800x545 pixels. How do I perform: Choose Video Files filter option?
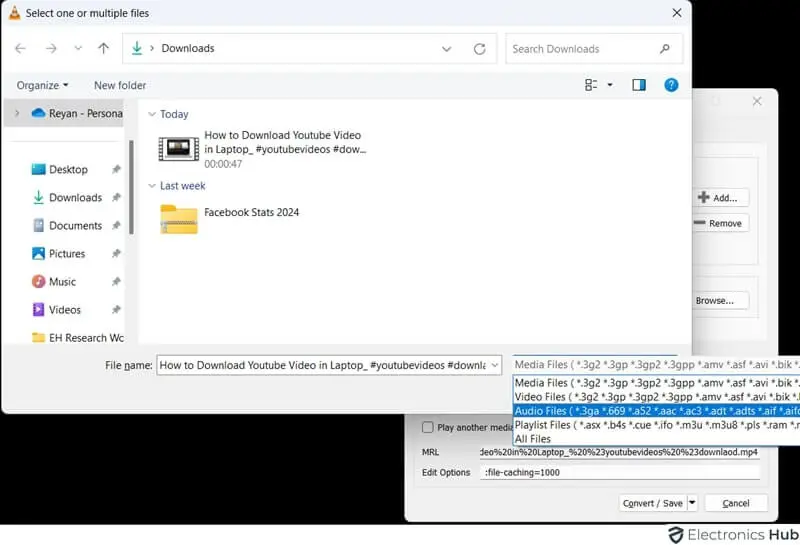click(x=656, y=397)
